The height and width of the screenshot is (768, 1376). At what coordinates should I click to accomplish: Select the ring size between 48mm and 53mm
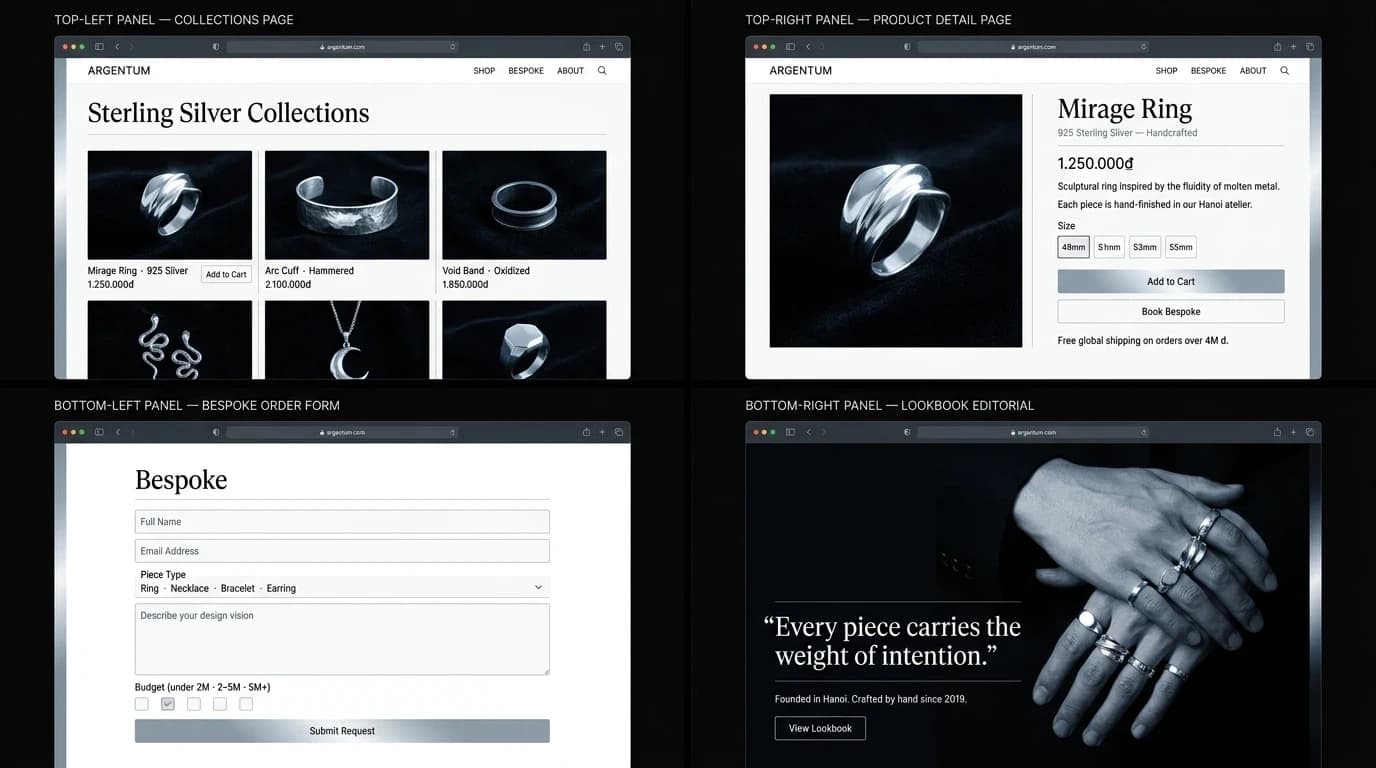(x=1109, y=247)
